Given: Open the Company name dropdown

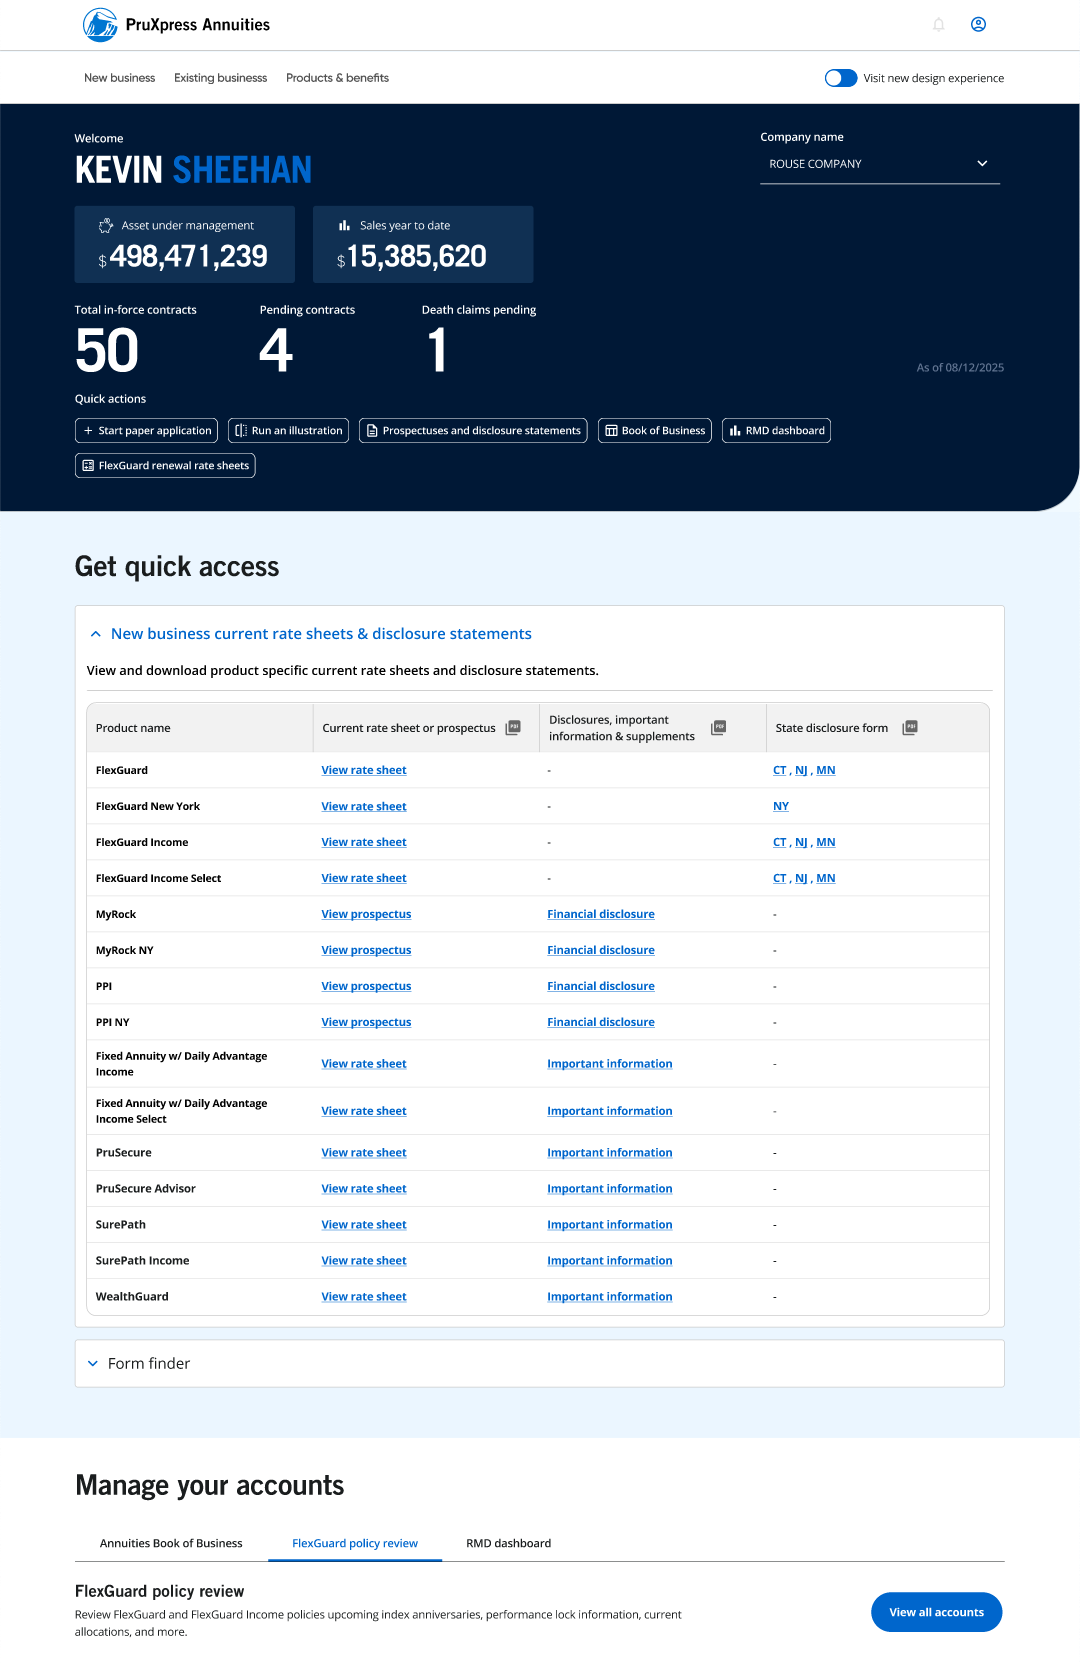Looking at the screenshot, I should click(880, 164).
